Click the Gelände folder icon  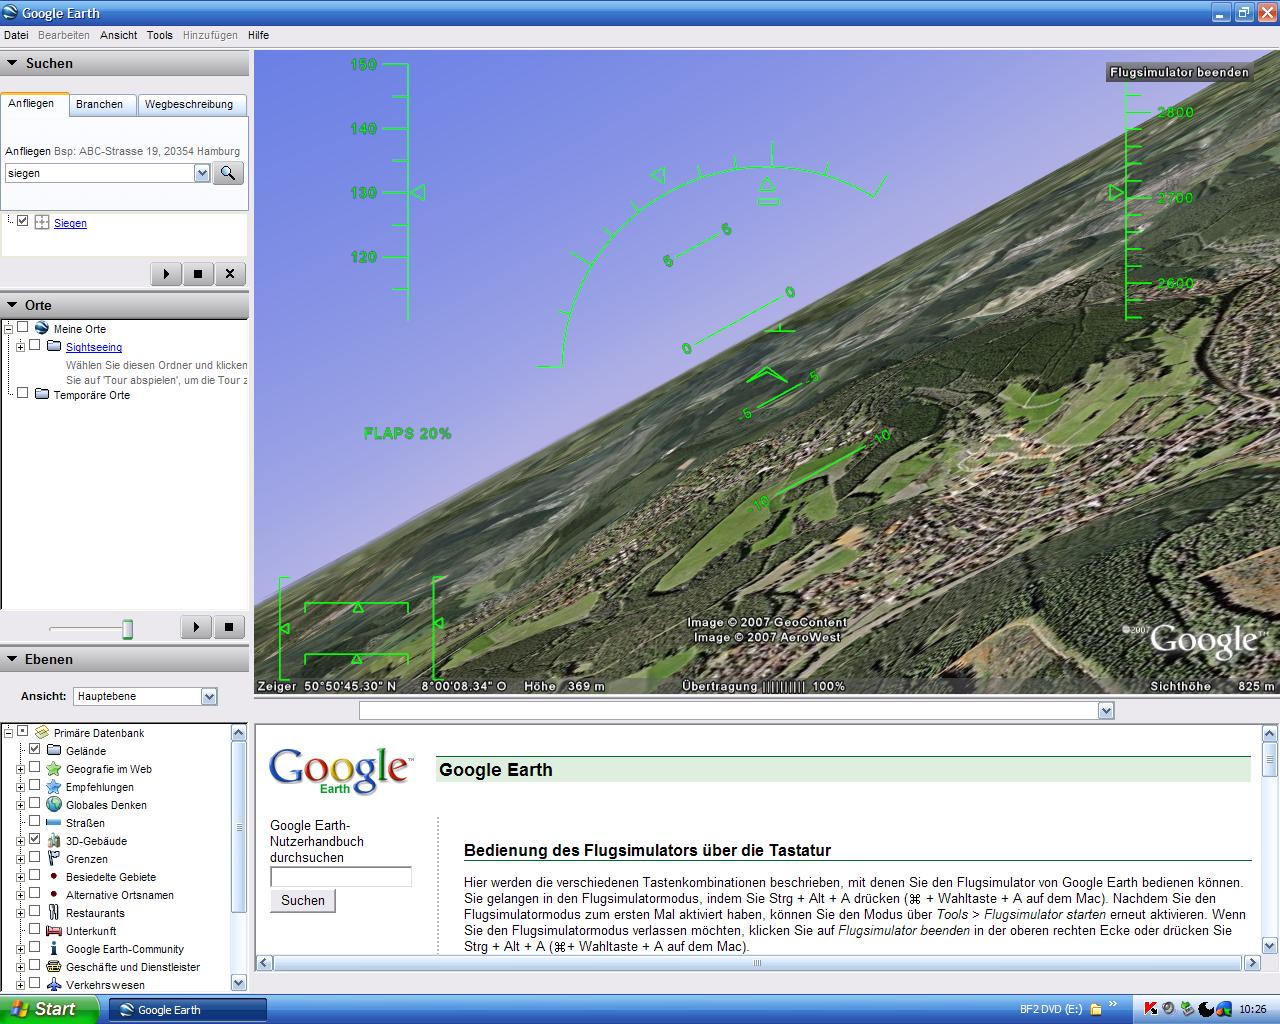(54, 750)
